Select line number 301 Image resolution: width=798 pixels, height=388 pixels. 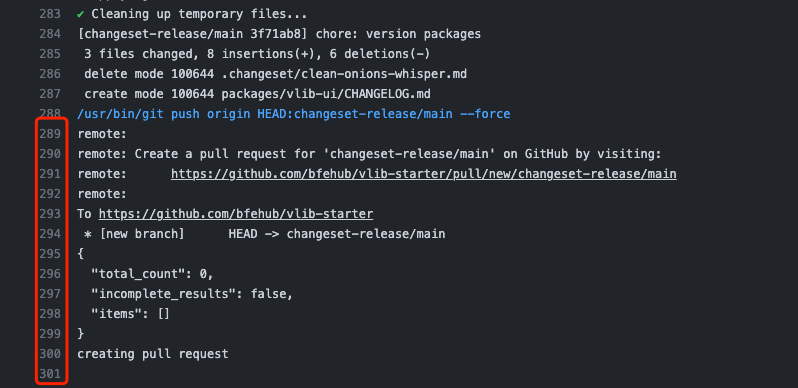pos(50,374)
